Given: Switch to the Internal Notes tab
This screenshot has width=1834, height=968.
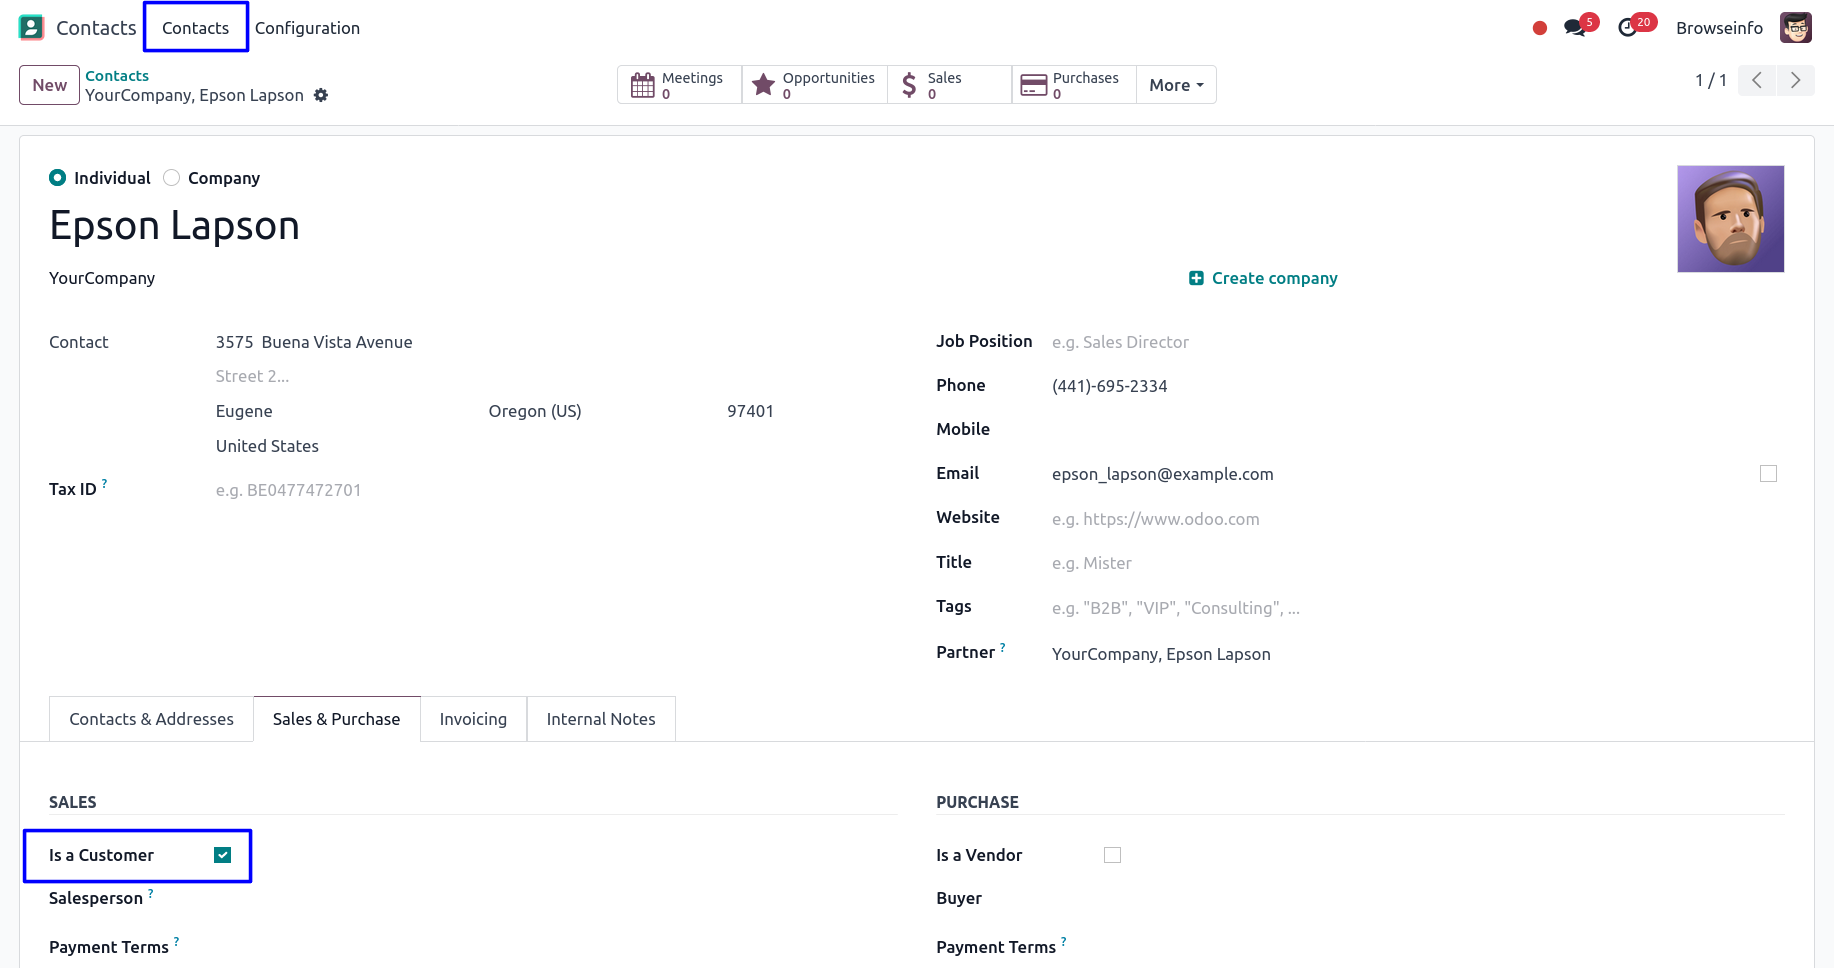Looking at the screenshot, I should click(x=601, y=719).
